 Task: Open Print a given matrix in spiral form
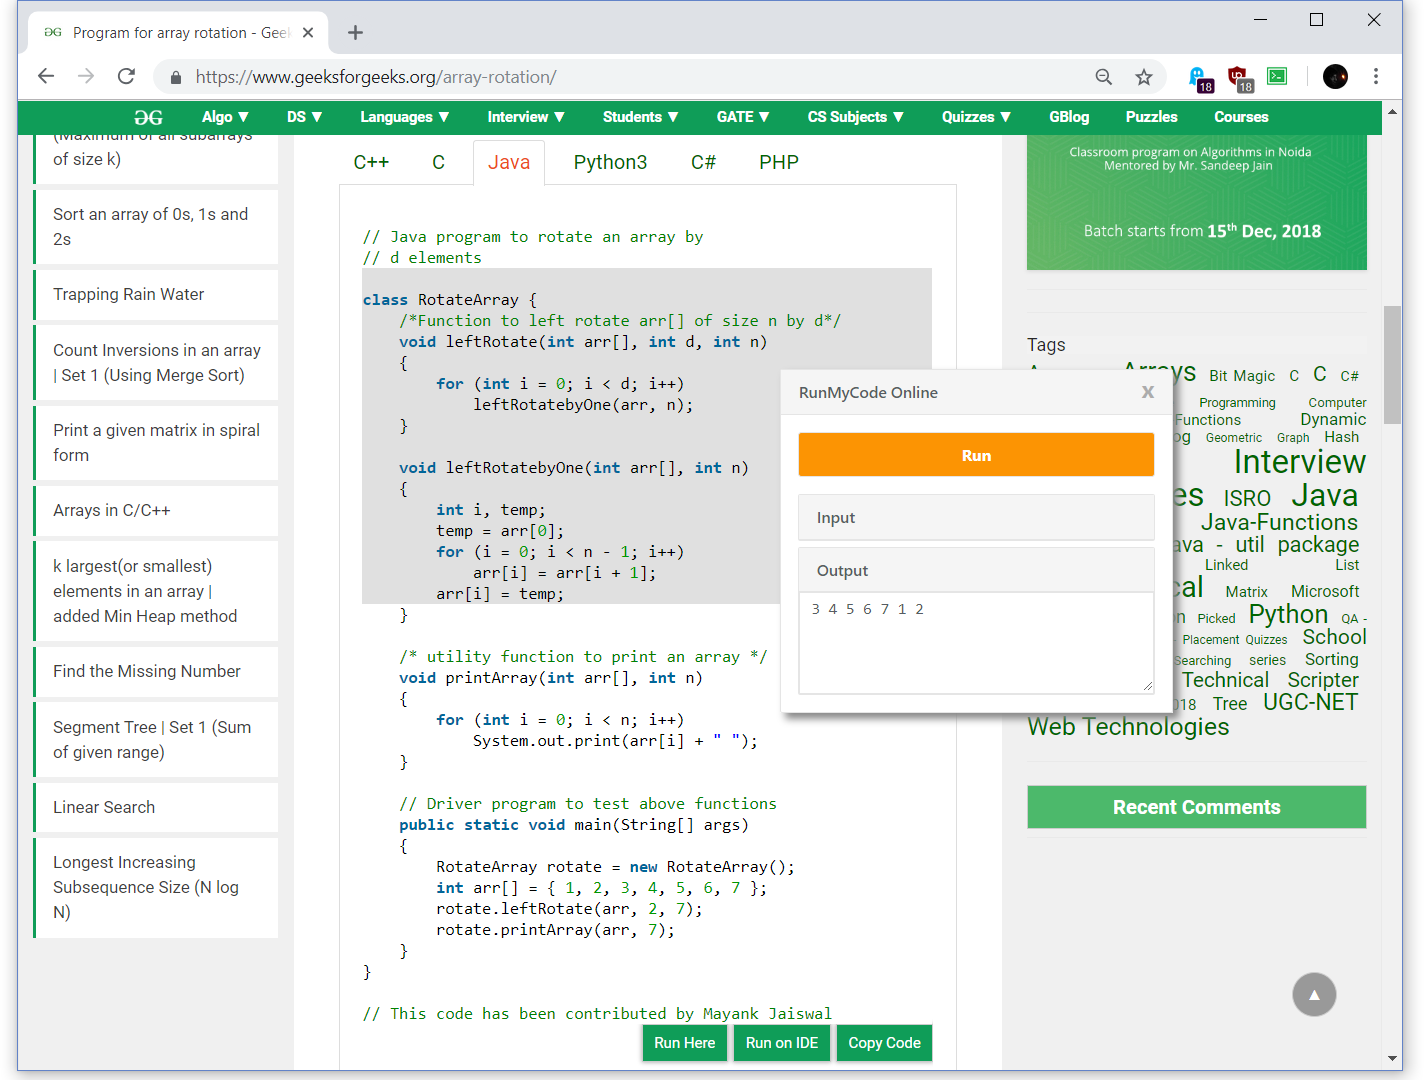pyautogui.click(x=156, y=443)
